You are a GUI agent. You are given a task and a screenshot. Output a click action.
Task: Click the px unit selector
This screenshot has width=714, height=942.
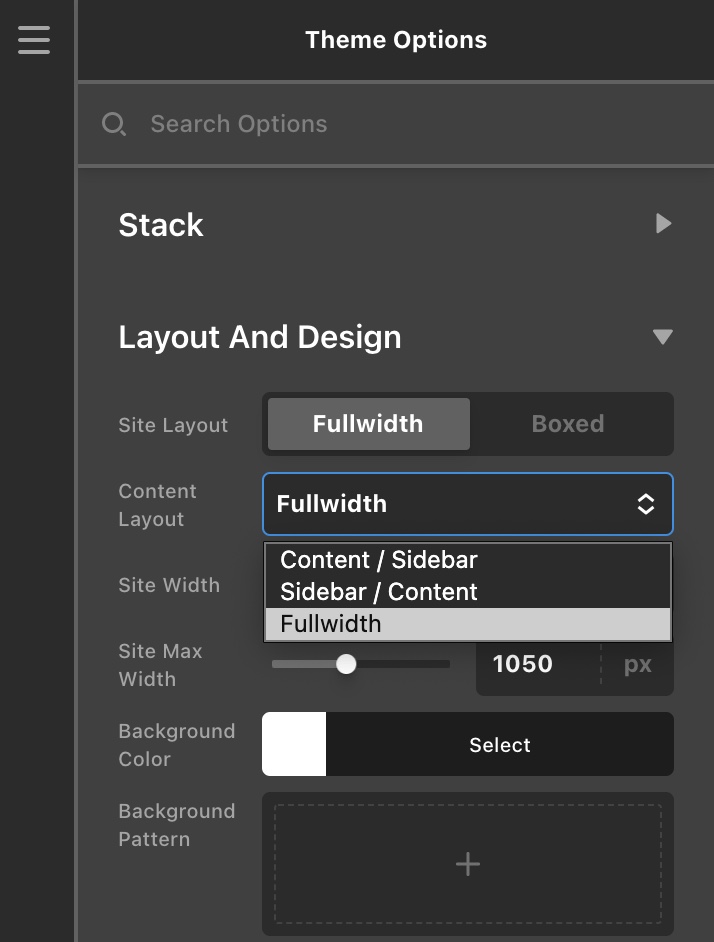[637, 664]
